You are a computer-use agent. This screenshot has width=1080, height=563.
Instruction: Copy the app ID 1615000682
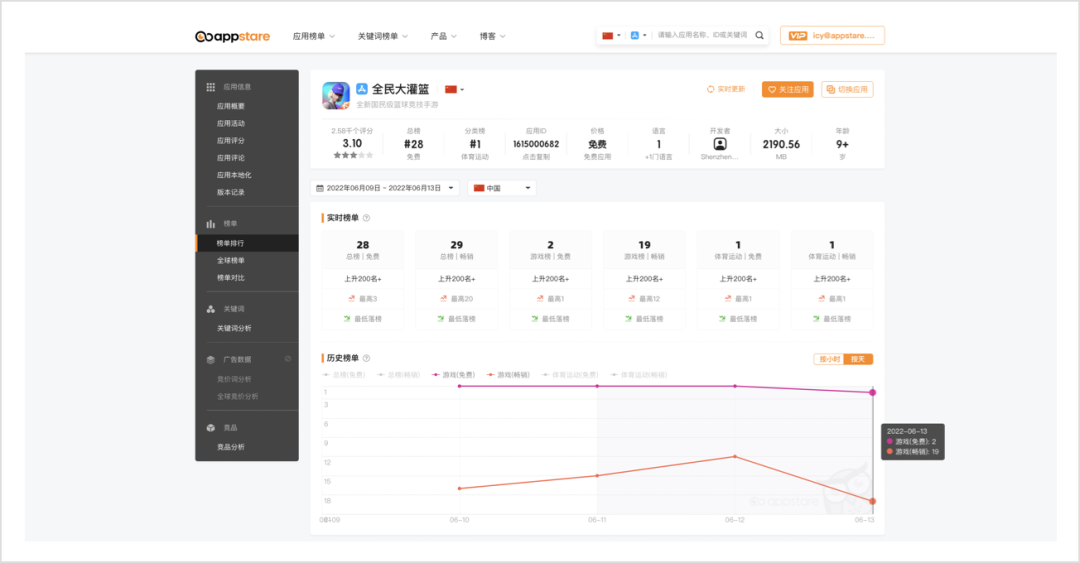click(x=536, y=144)
